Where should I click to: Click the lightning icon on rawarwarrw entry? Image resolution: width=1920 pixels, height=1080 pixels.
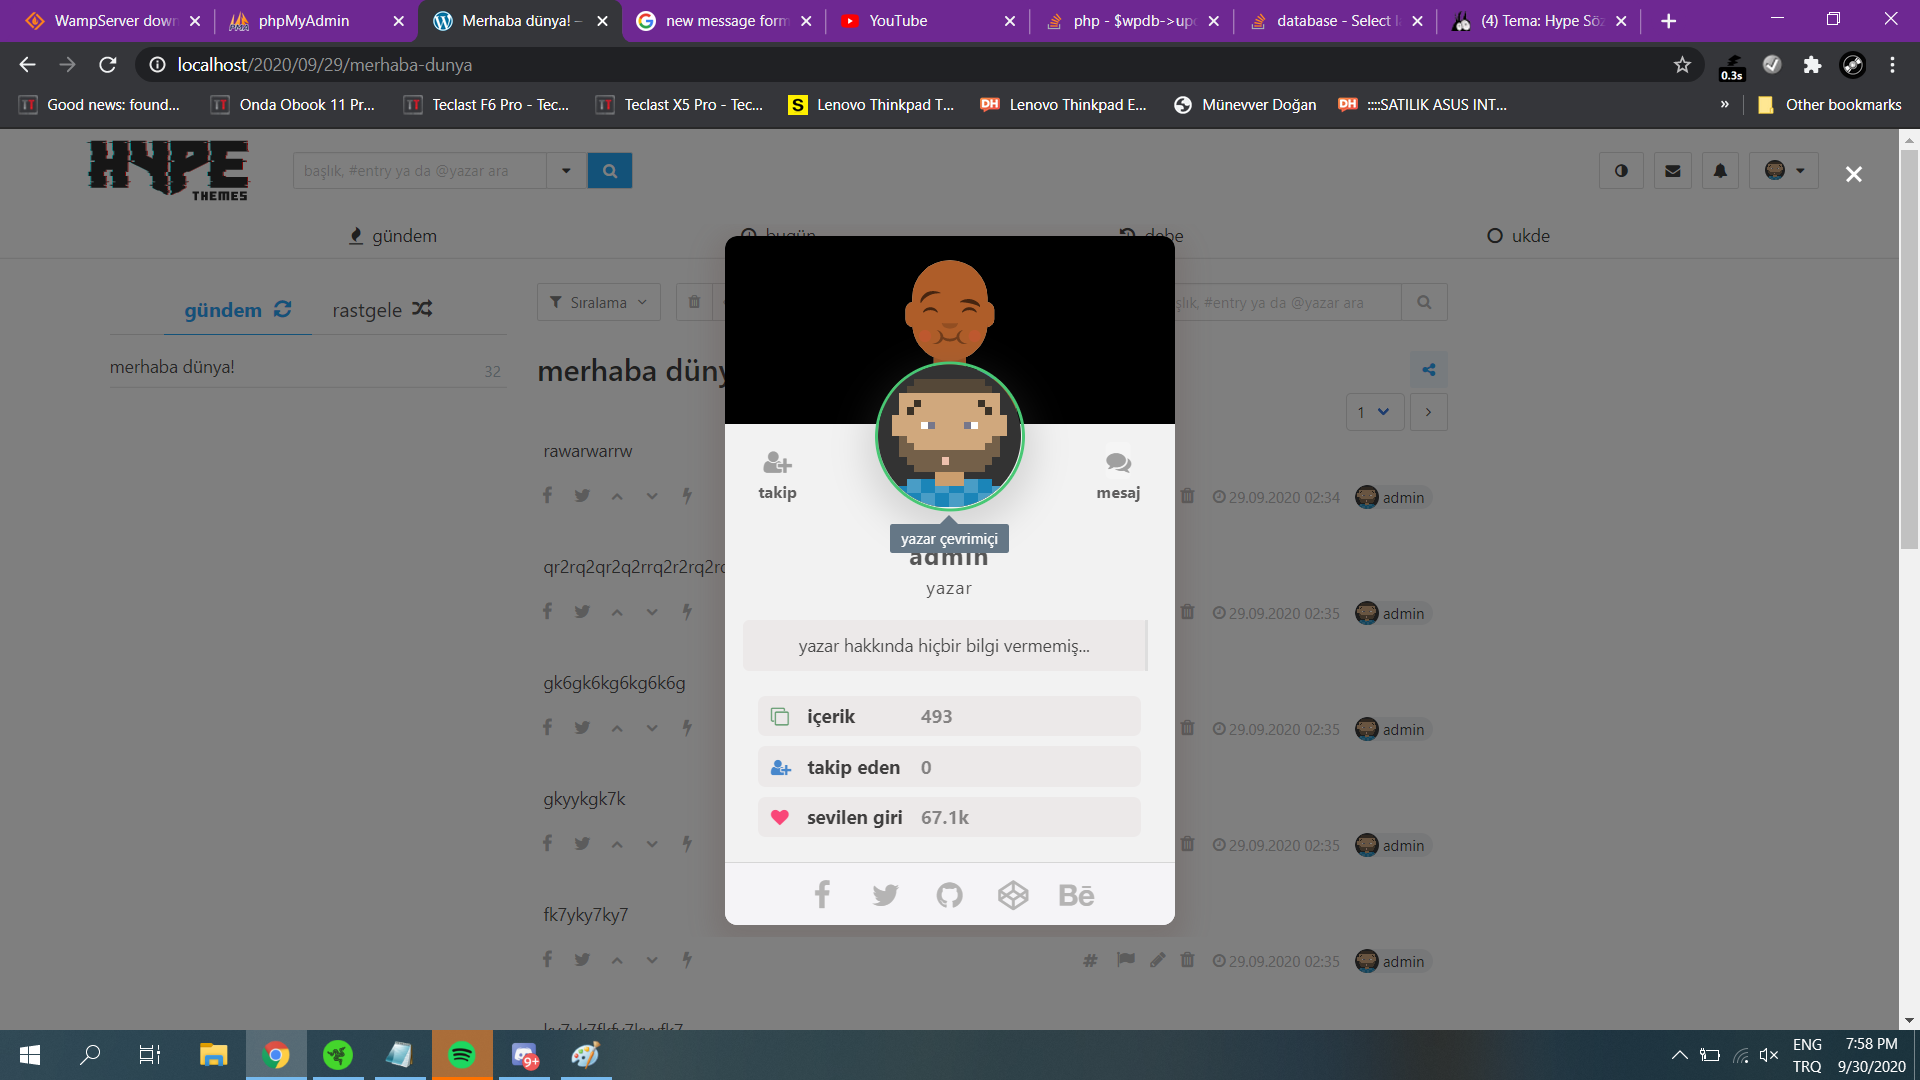(687, 496)
